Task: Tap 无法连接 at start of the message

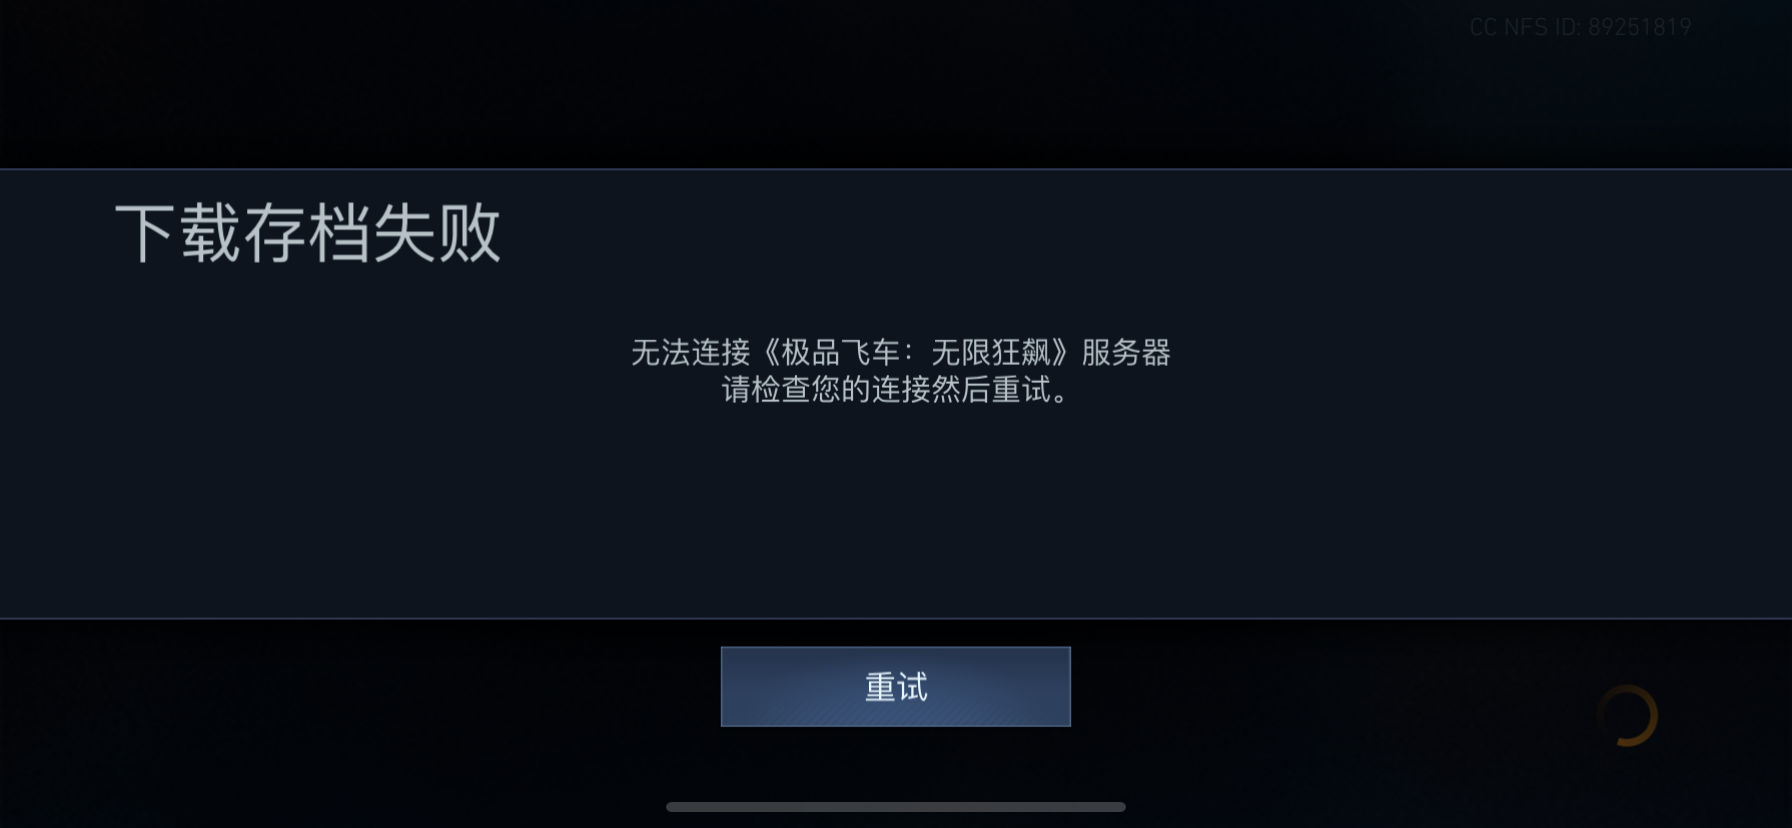Action: coord(690,352)
